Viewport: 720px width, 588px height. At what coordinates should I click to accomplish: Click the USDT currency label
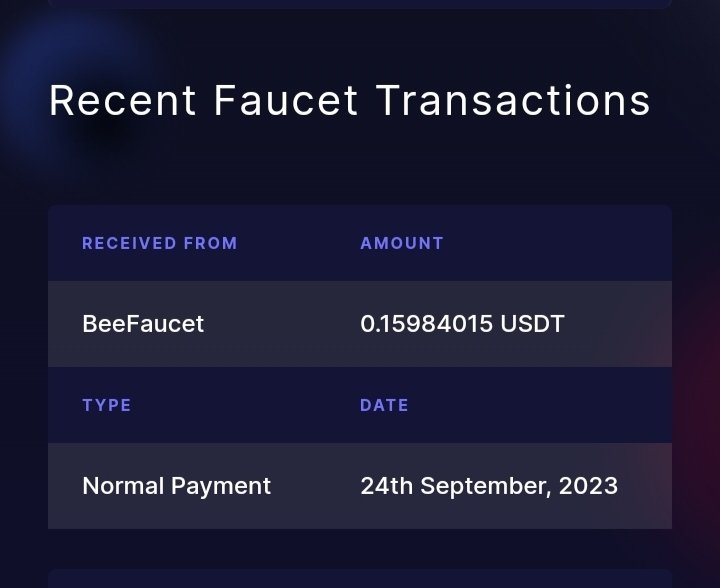click(532, 324)
